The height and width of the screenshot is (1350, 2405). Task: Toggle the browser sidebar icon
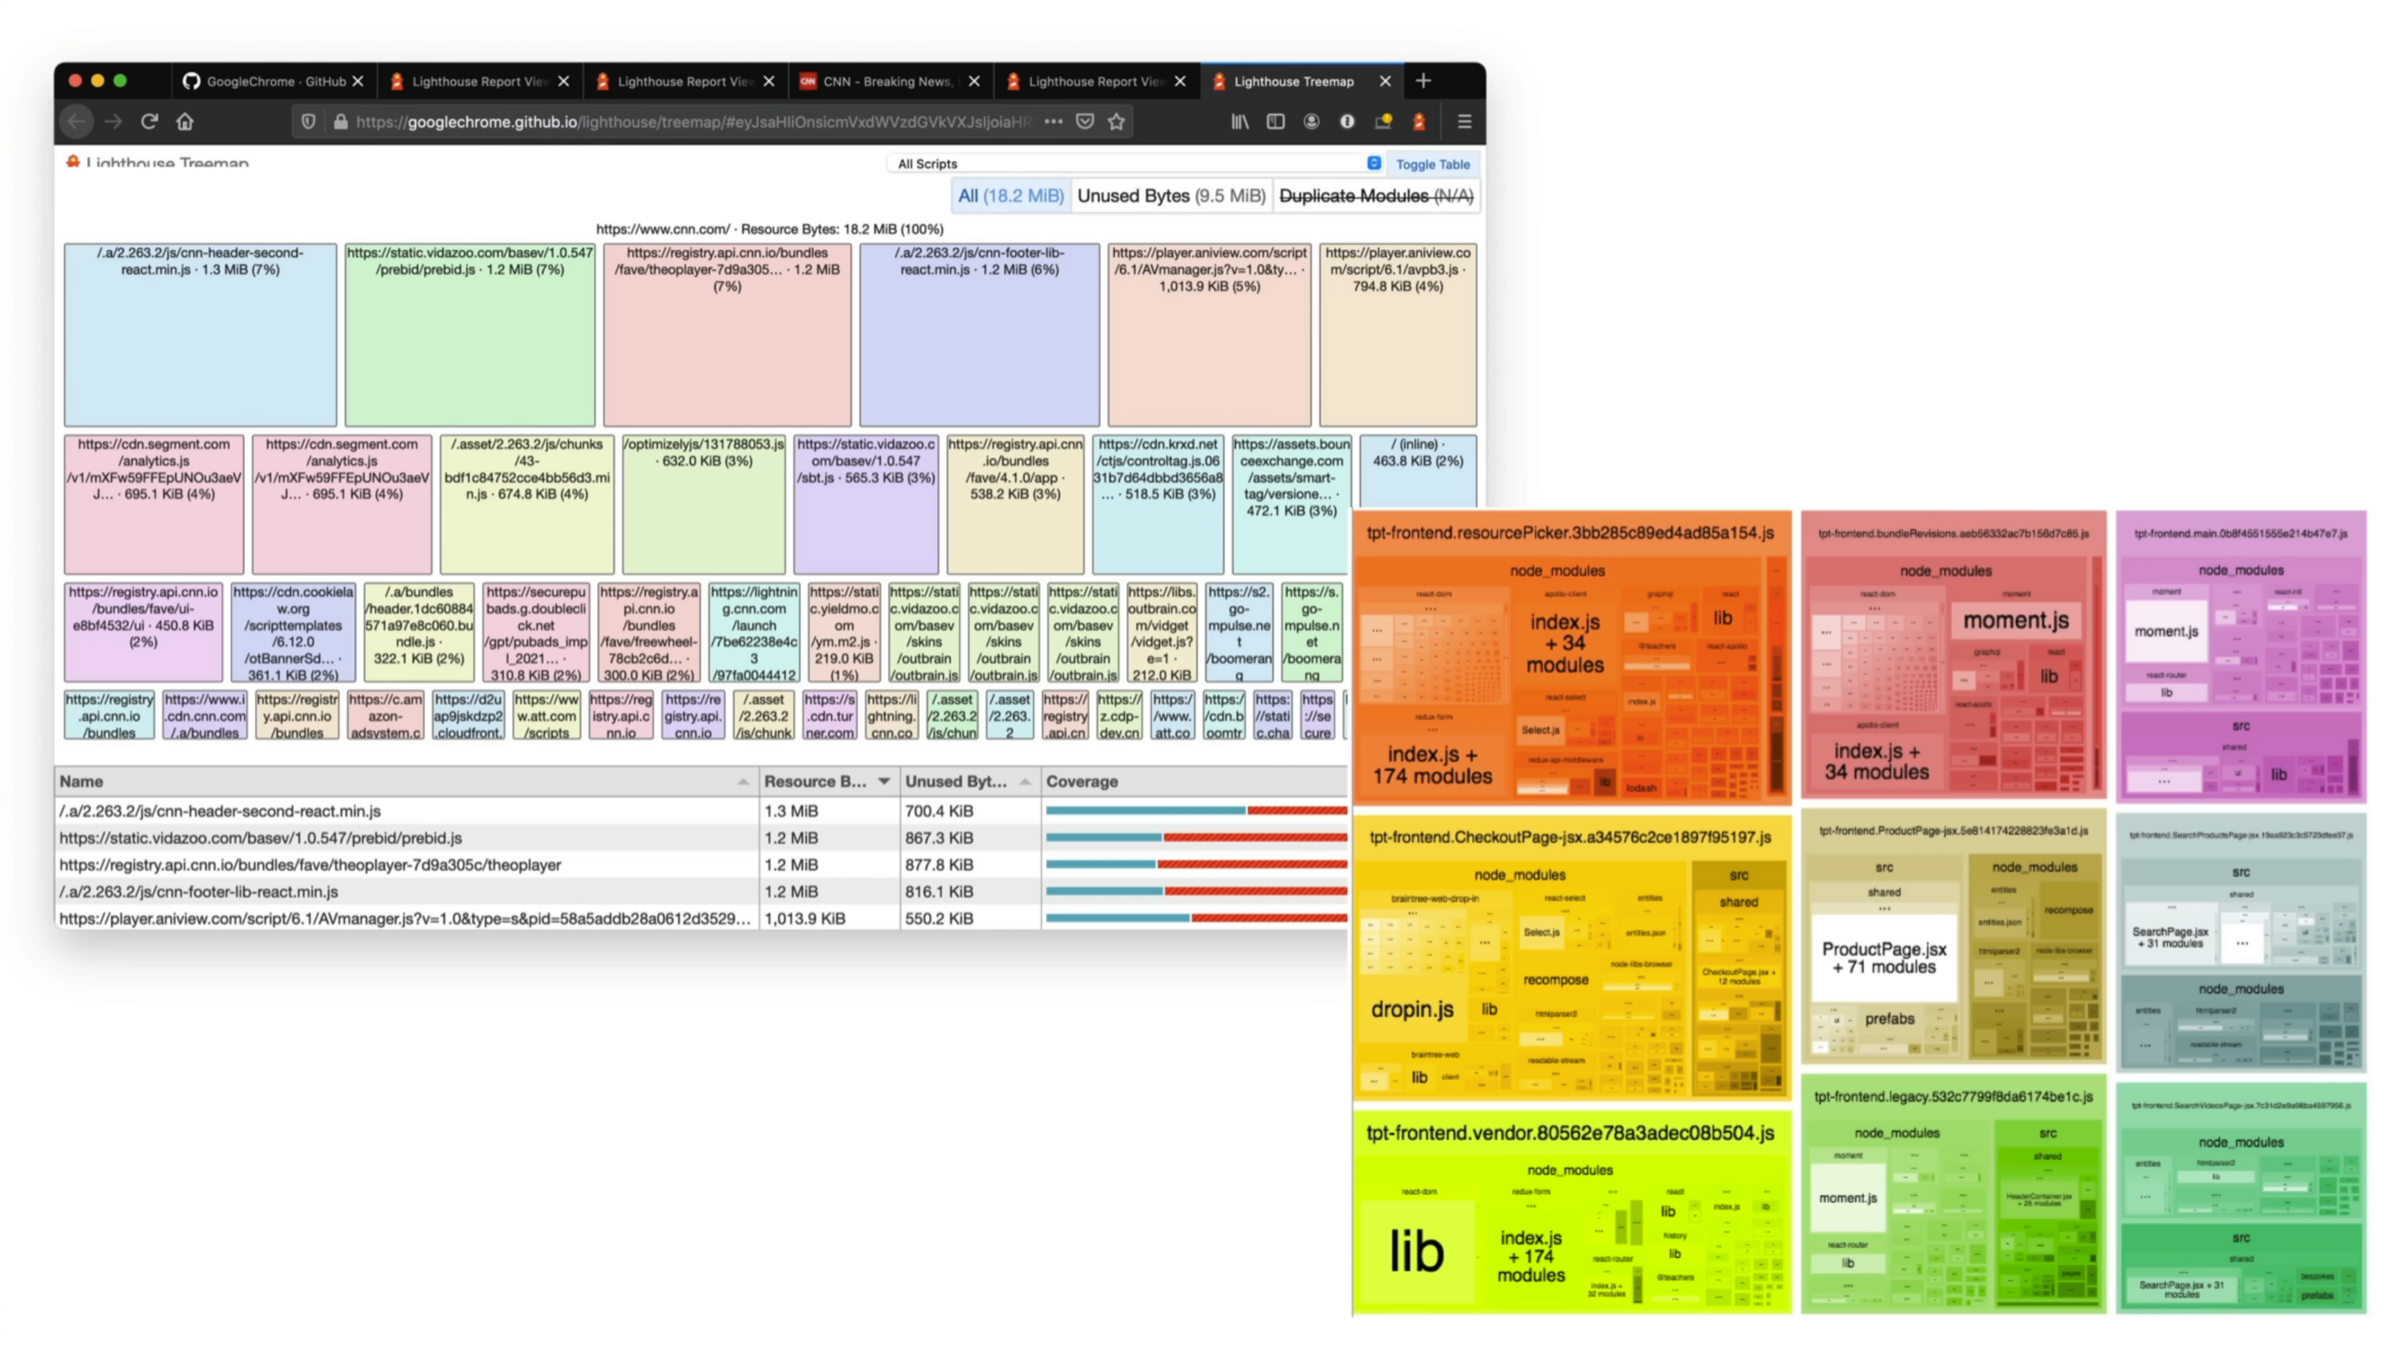(1276, 121)
